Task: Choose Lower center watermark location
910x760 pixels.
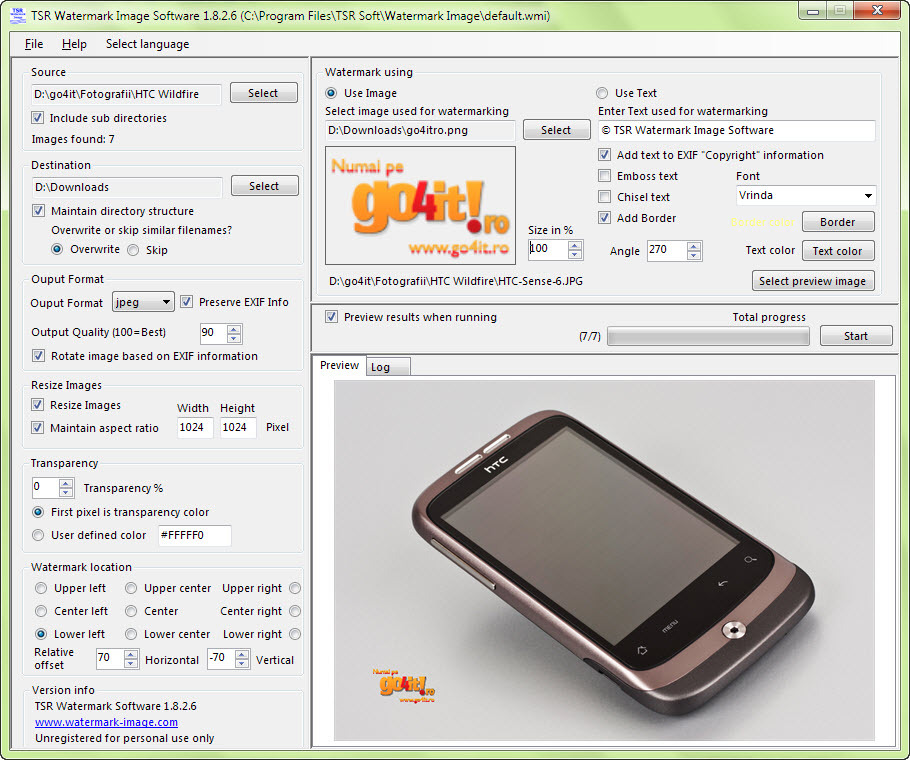Action: (x=131, y=634)
